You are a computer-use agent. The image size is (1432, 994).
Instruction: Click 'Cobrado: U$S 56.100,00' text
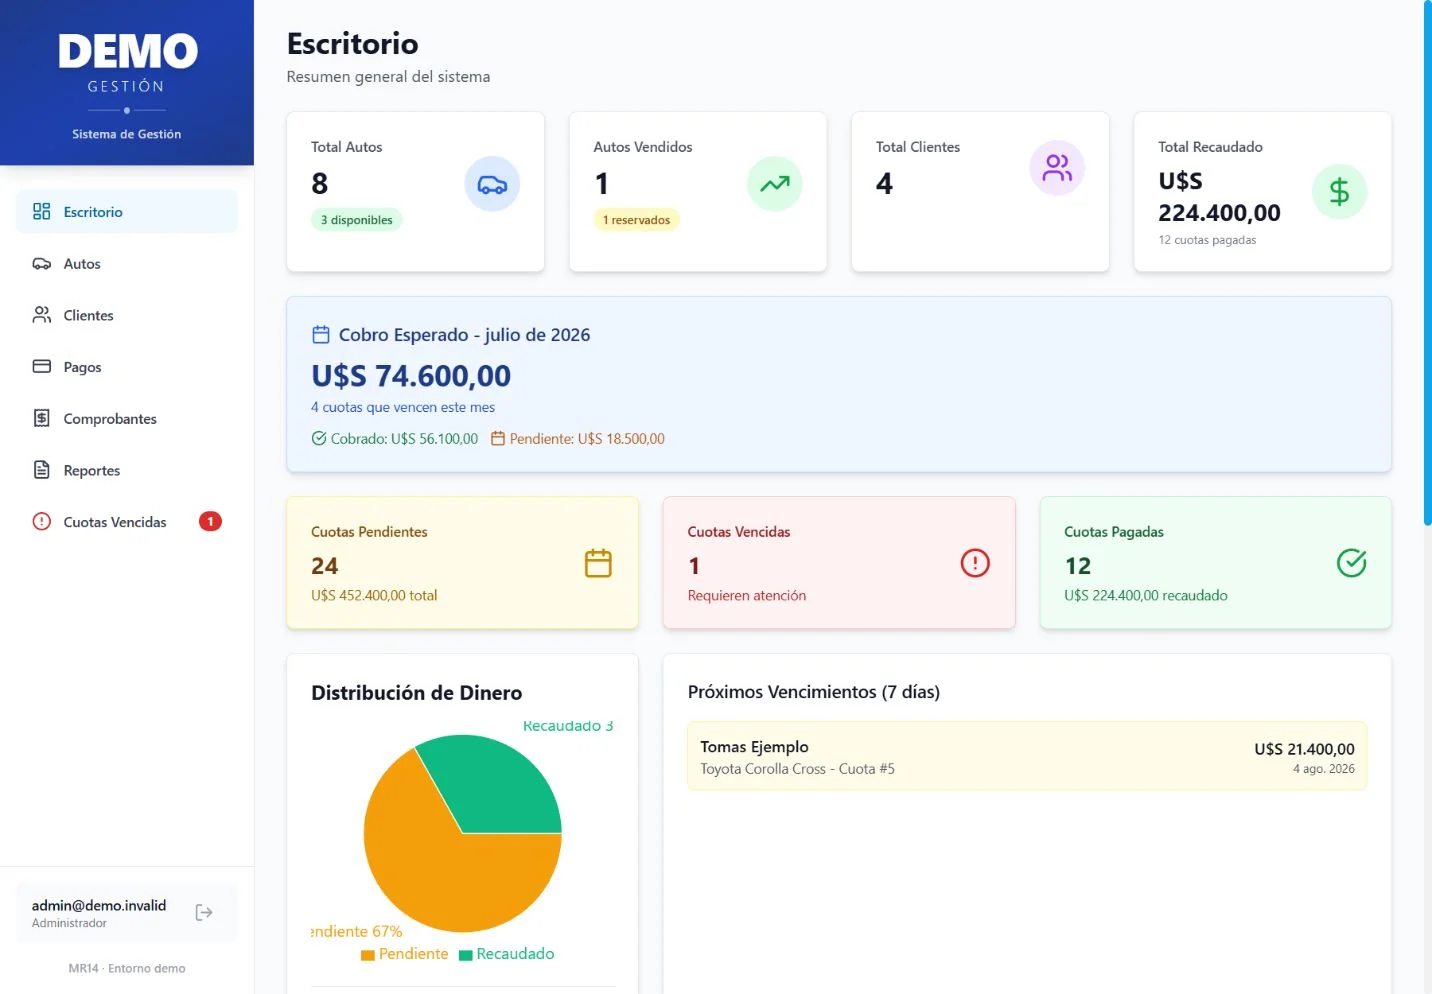click(404, 438)
